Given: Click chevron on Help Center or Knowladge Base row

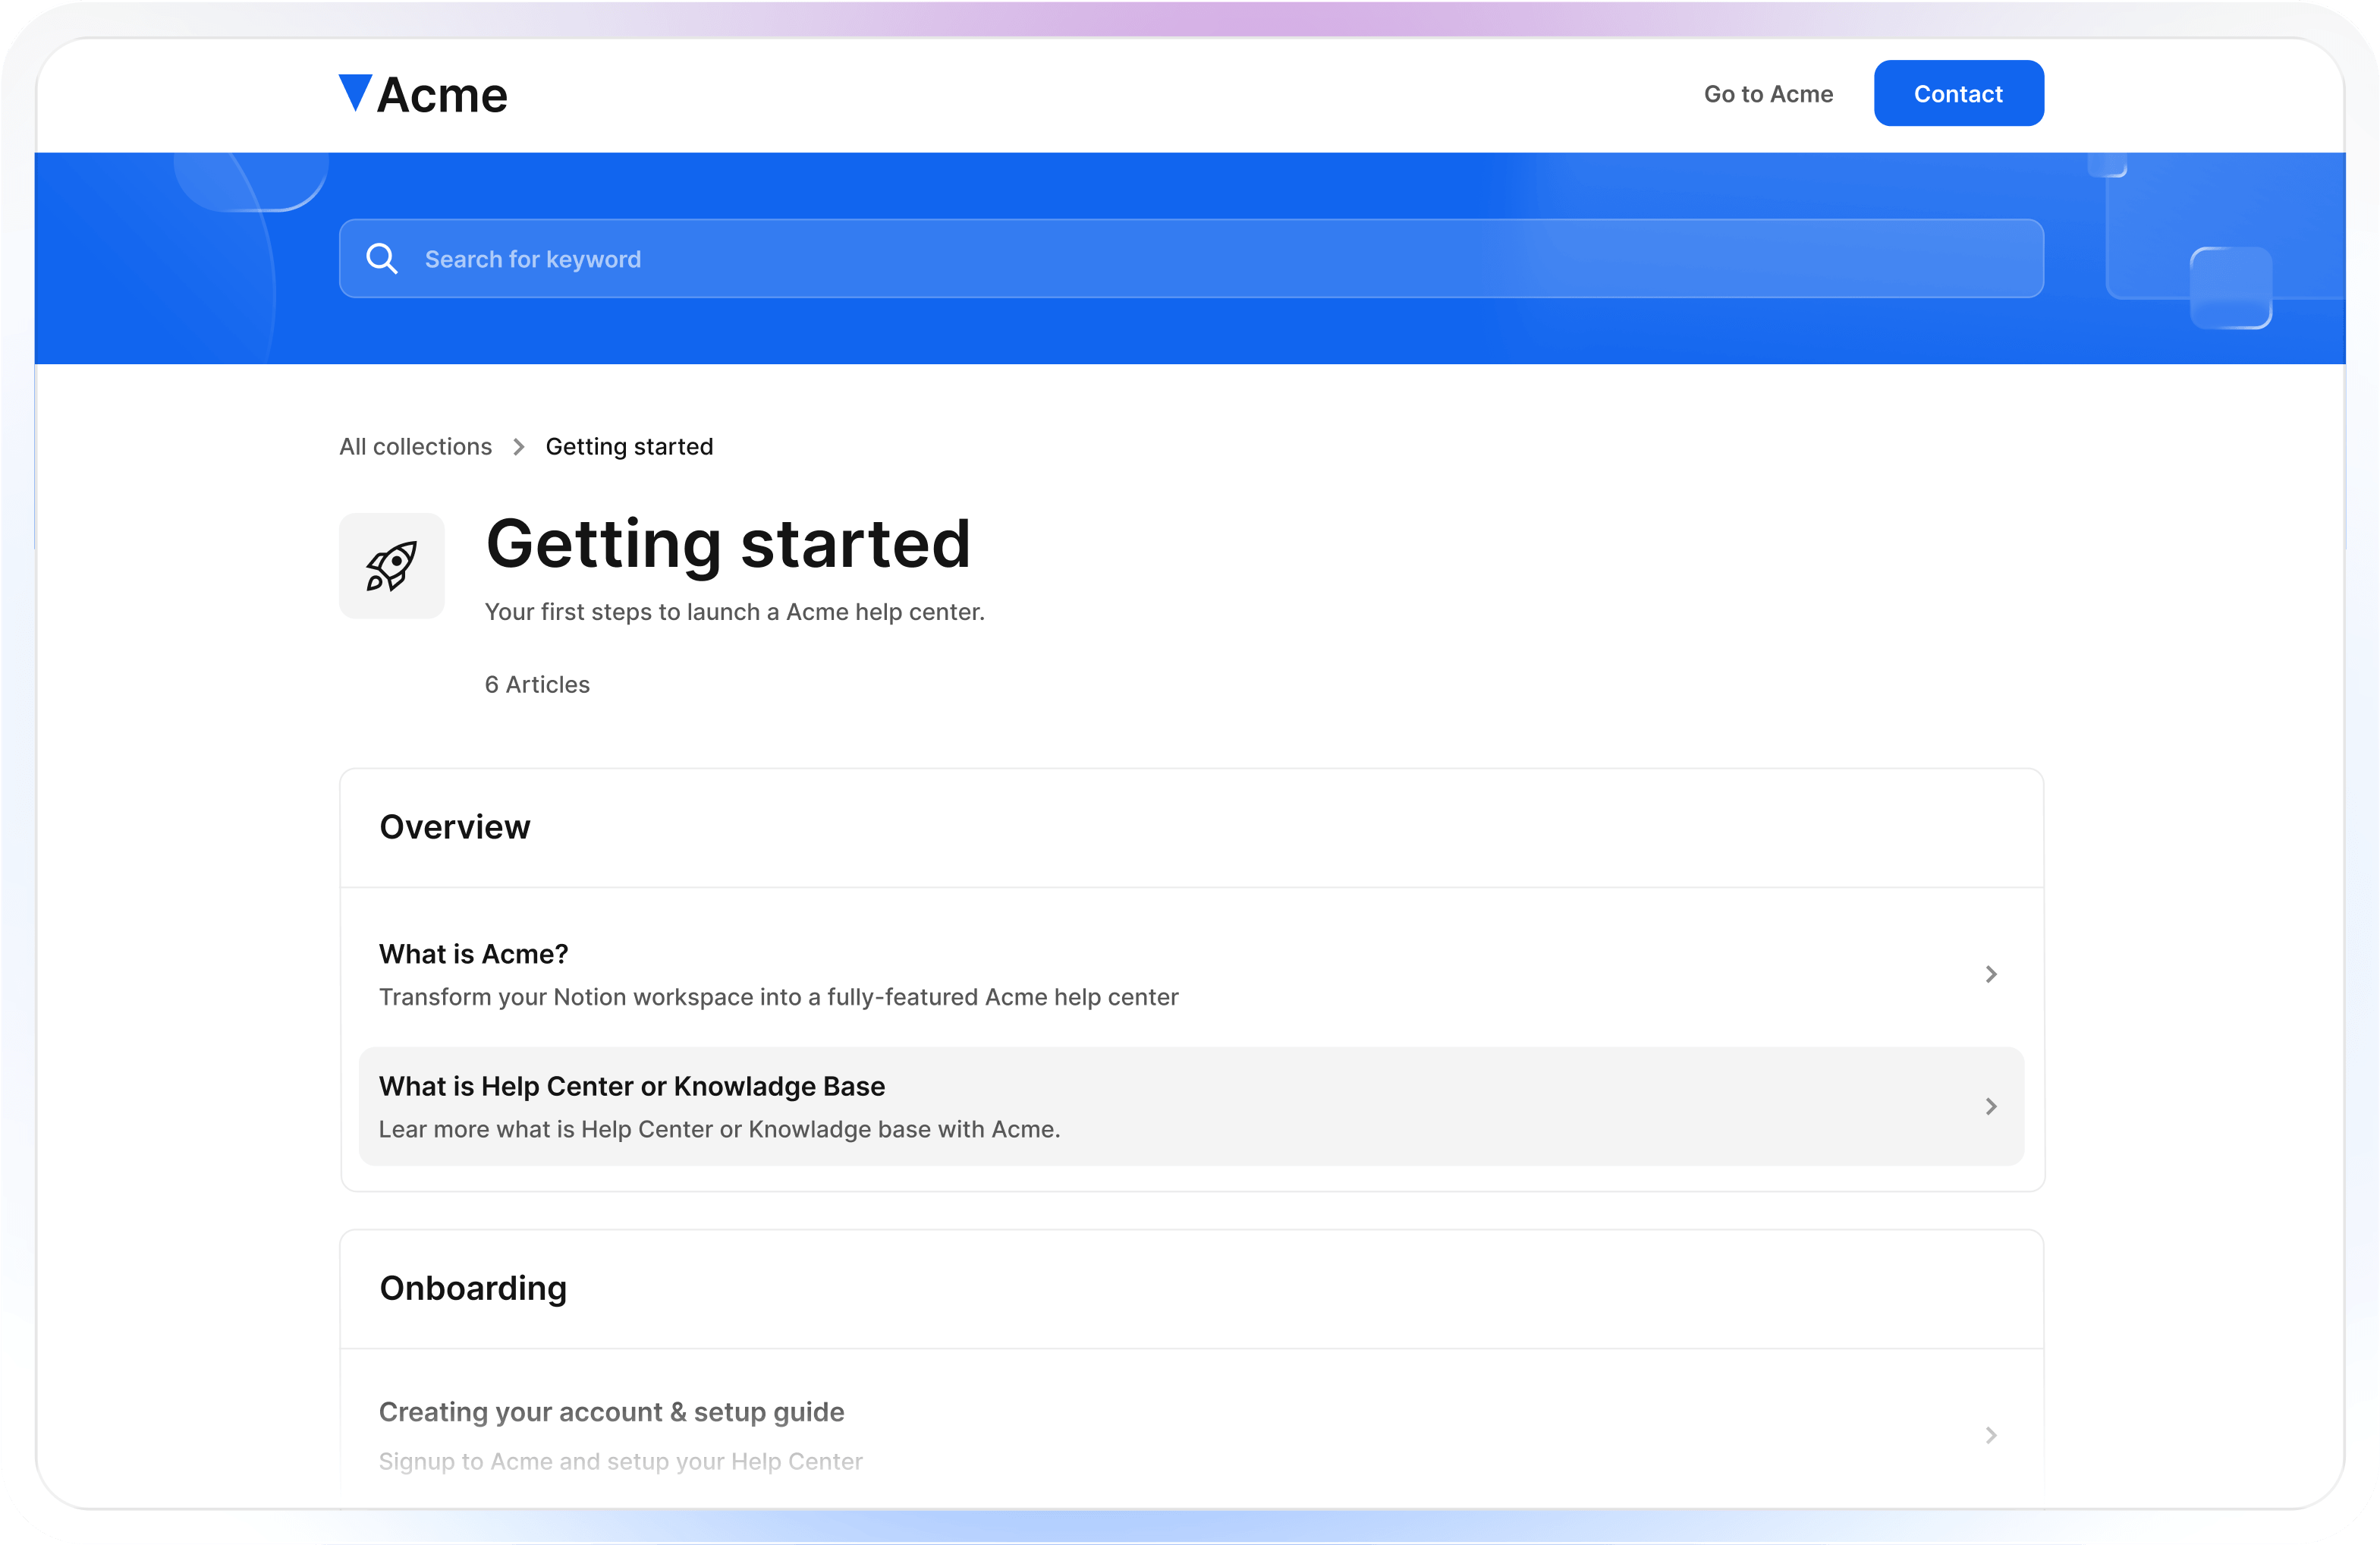Looking at the screenshot, I should coord(1990,1106).
